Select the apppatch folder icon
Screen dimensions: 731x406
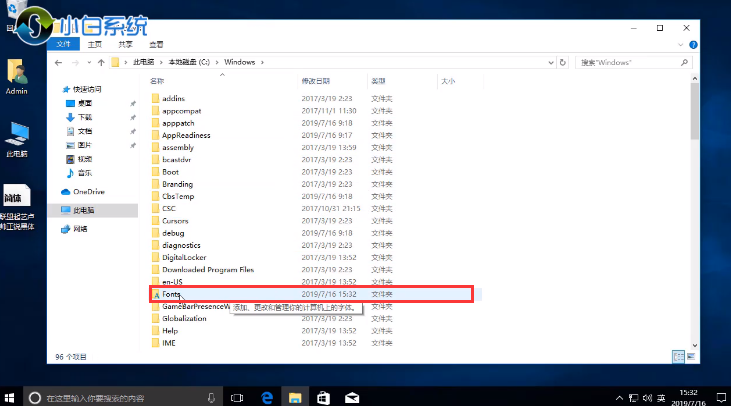(x=156, y=123)
